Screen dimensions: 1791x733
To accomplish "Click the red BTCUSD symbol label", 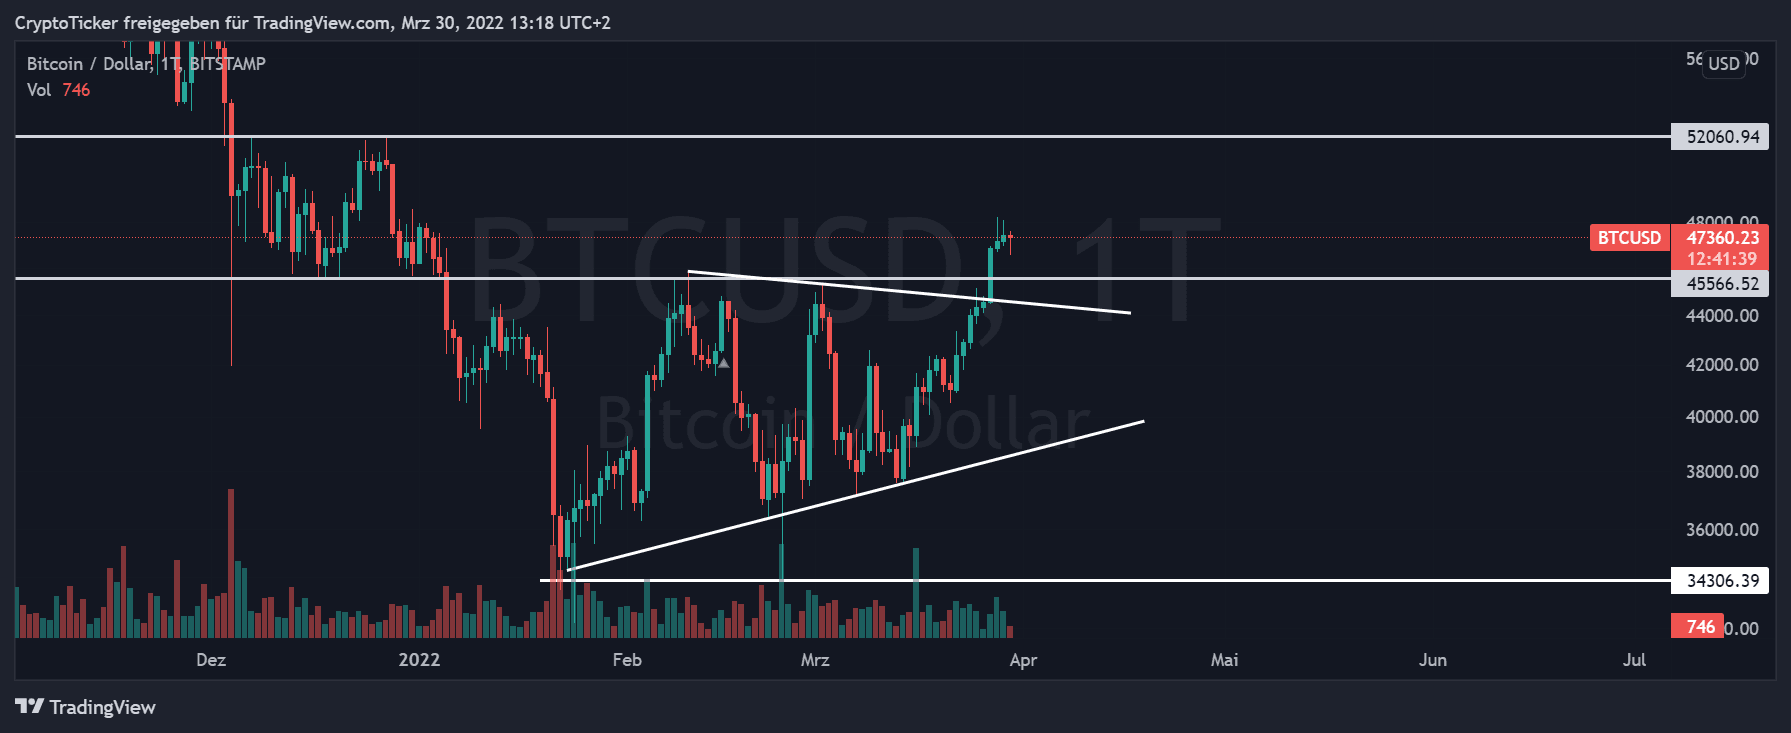I will [1628, 238].
